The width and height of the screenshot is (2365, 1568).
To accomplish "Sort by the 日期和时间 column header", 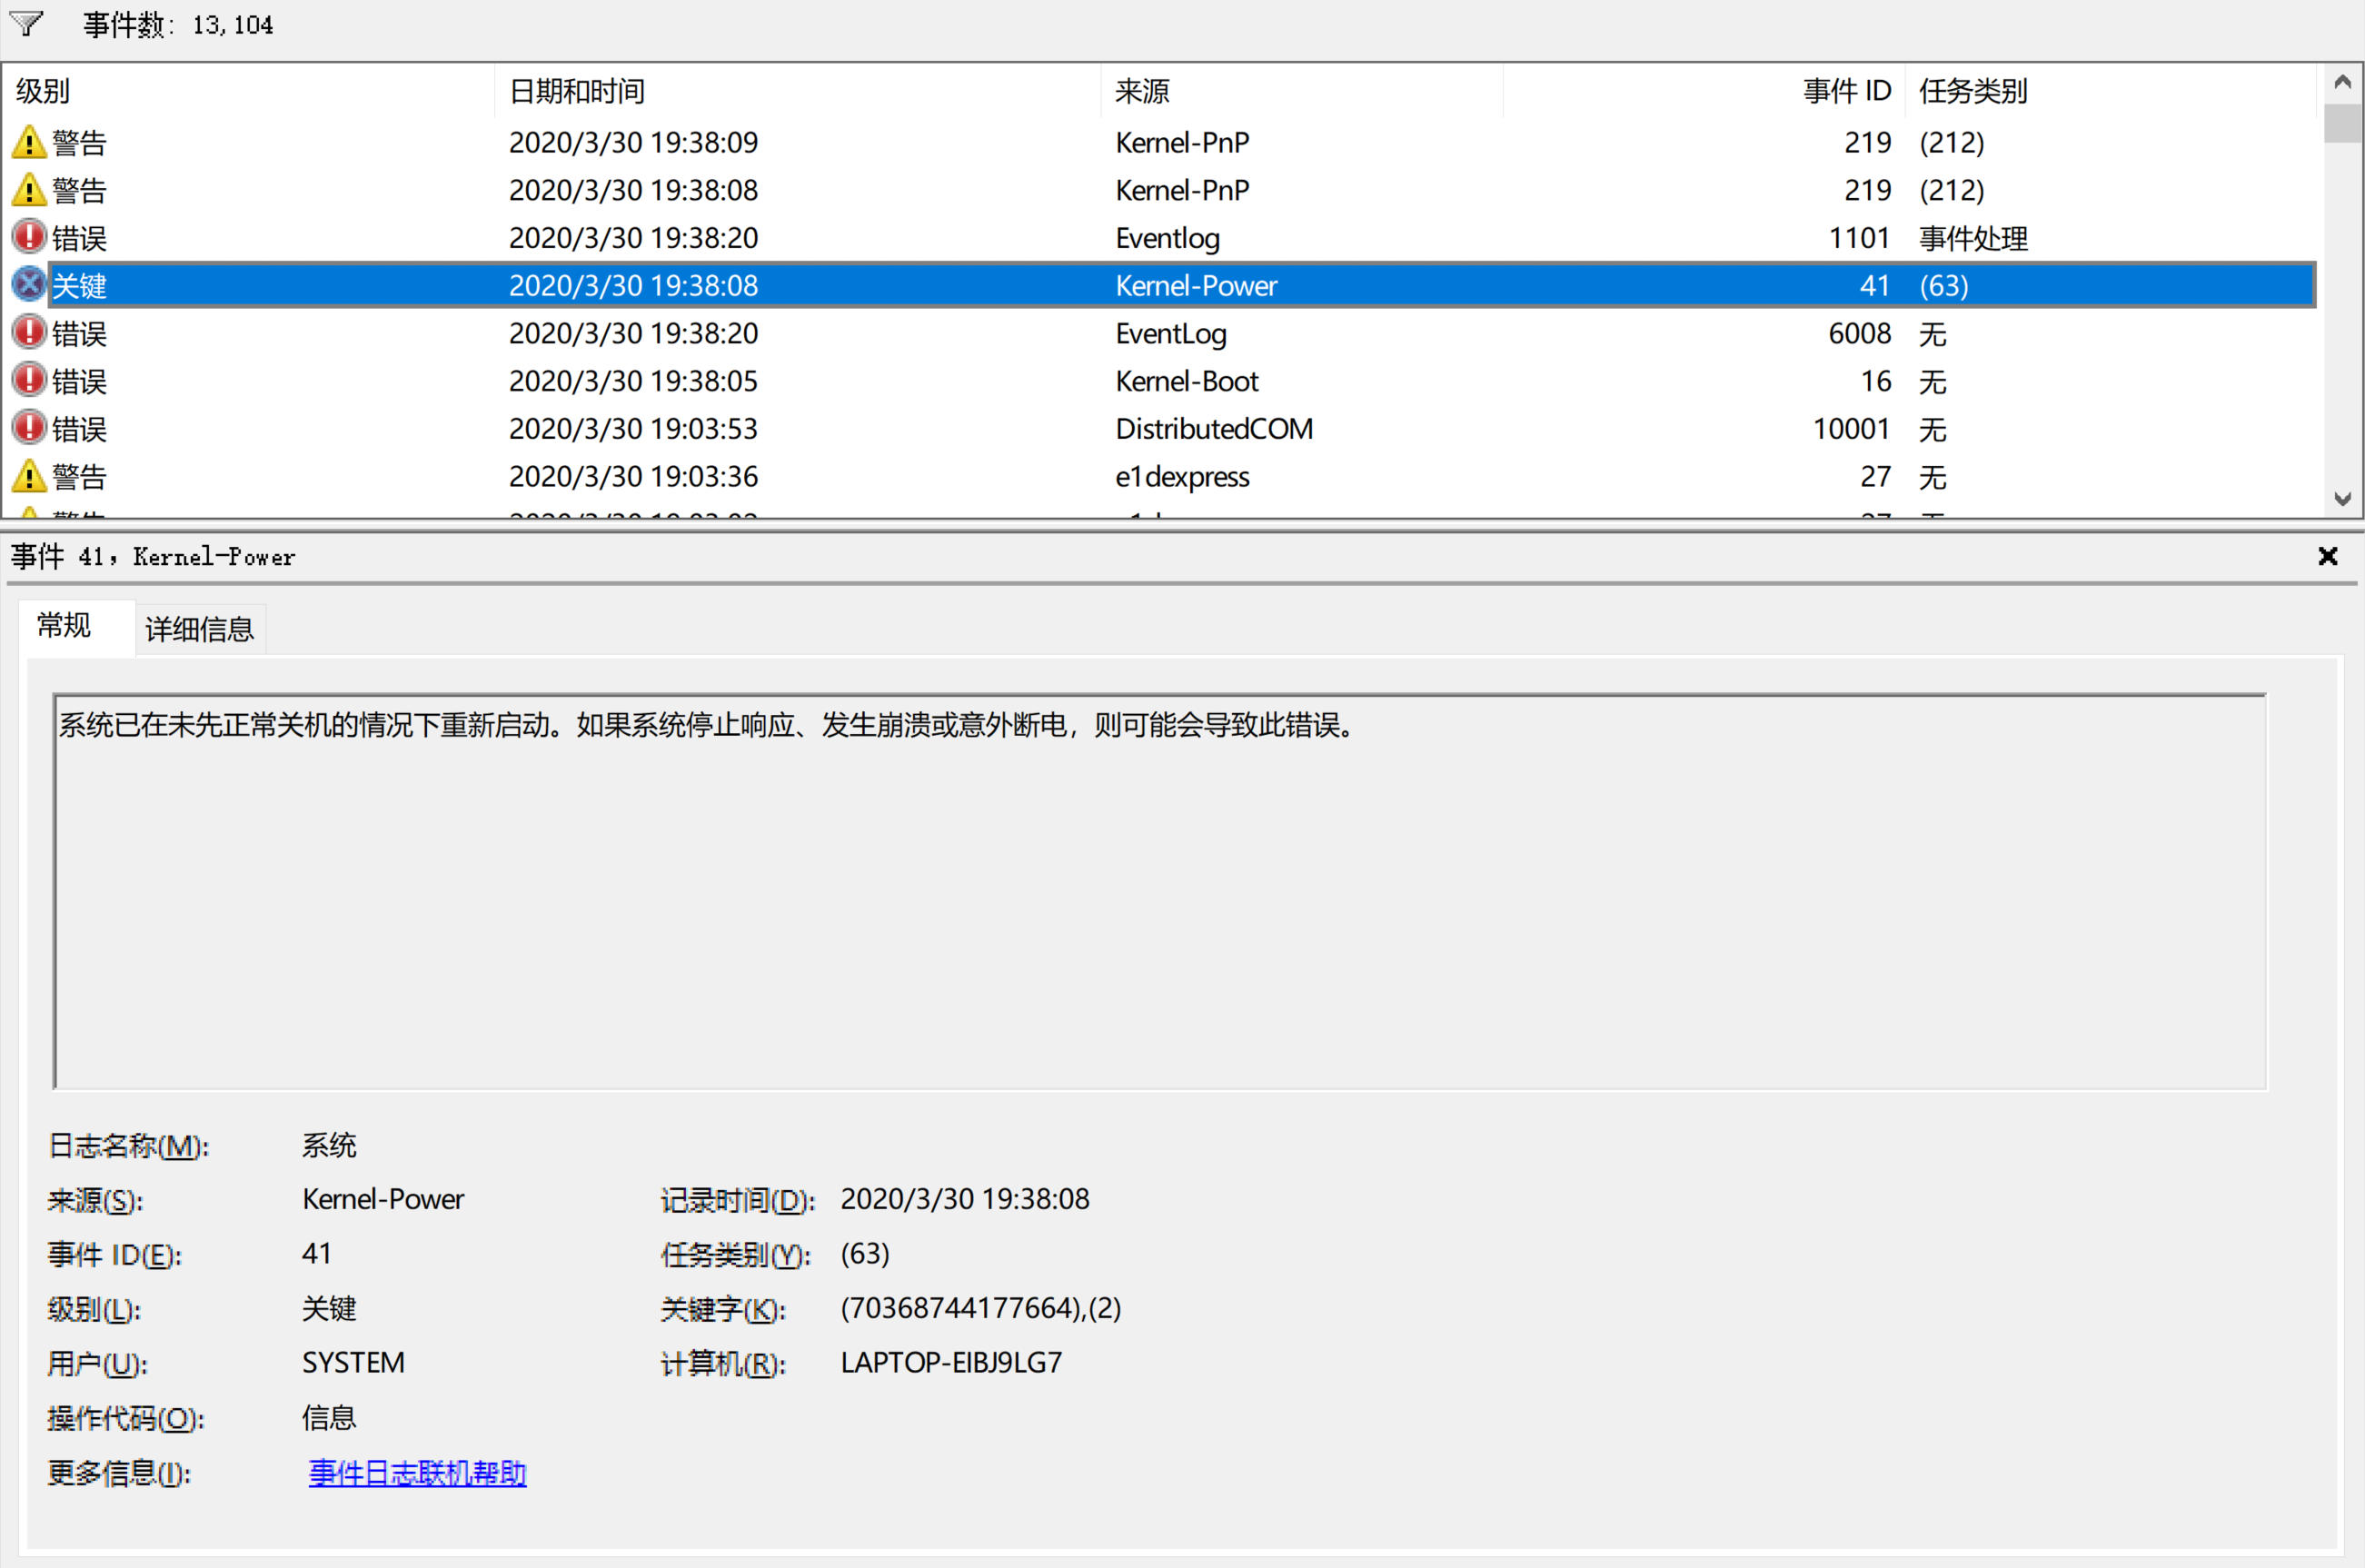I will [x=577, y=91].
